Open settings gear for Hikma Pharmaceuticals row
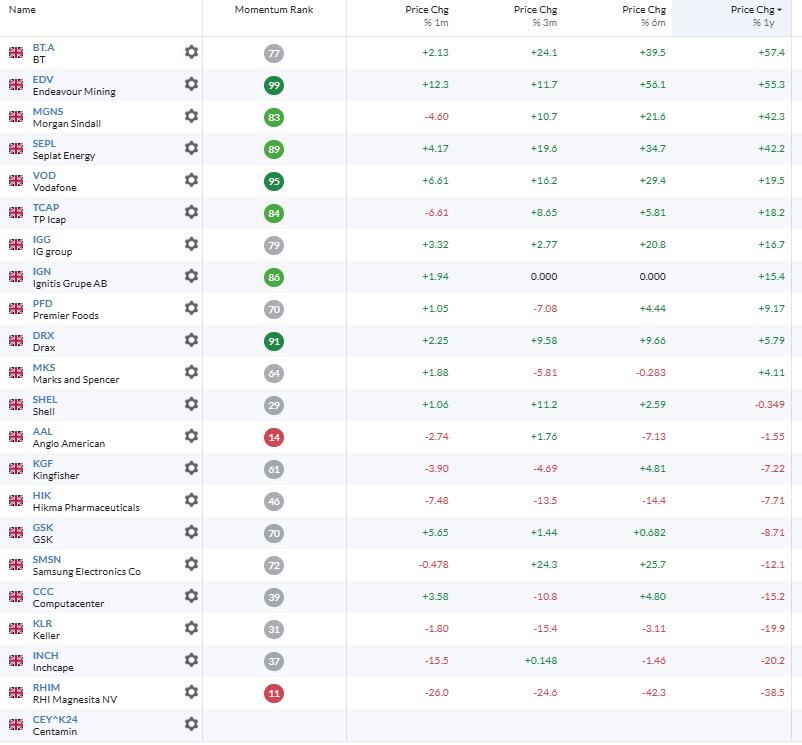Viewport: 802px width, 745px height. click(191, 500)
